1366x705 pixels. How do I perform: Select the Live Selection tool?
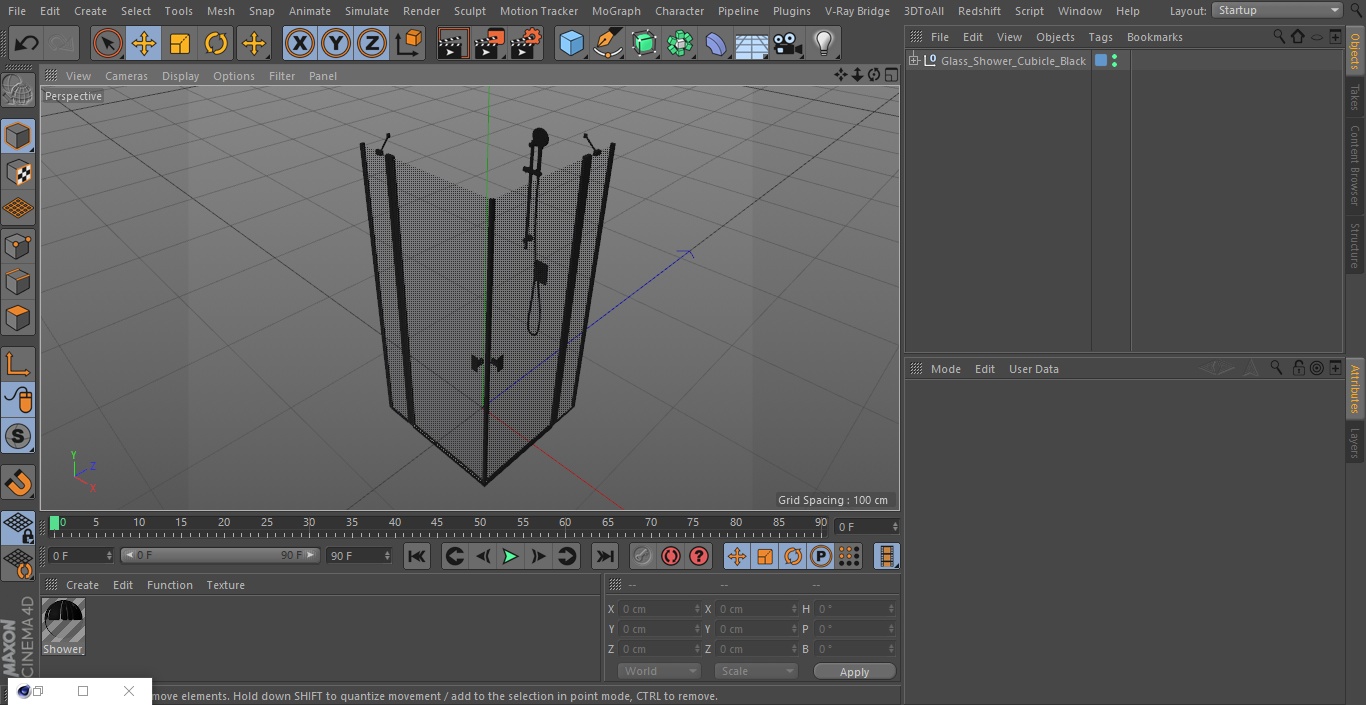click(108, 44)
